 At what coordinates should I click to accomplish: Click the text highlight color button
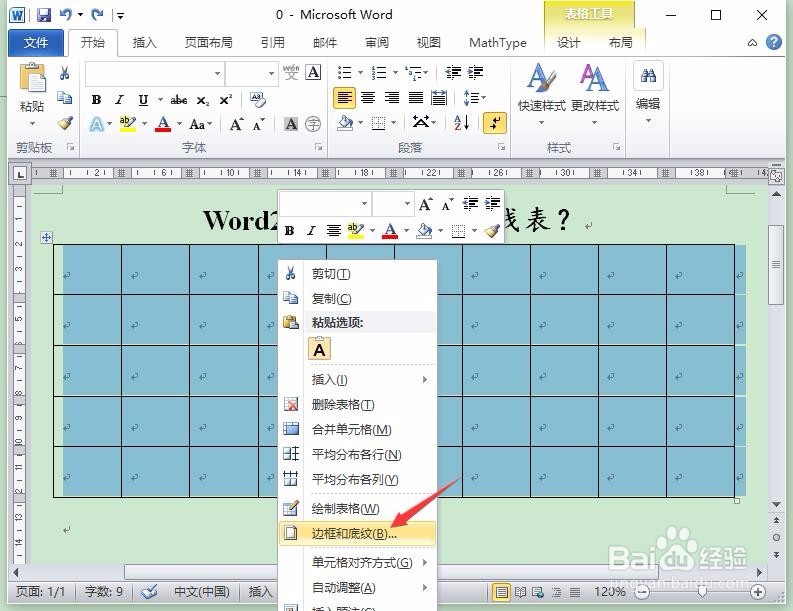point(127,124)
